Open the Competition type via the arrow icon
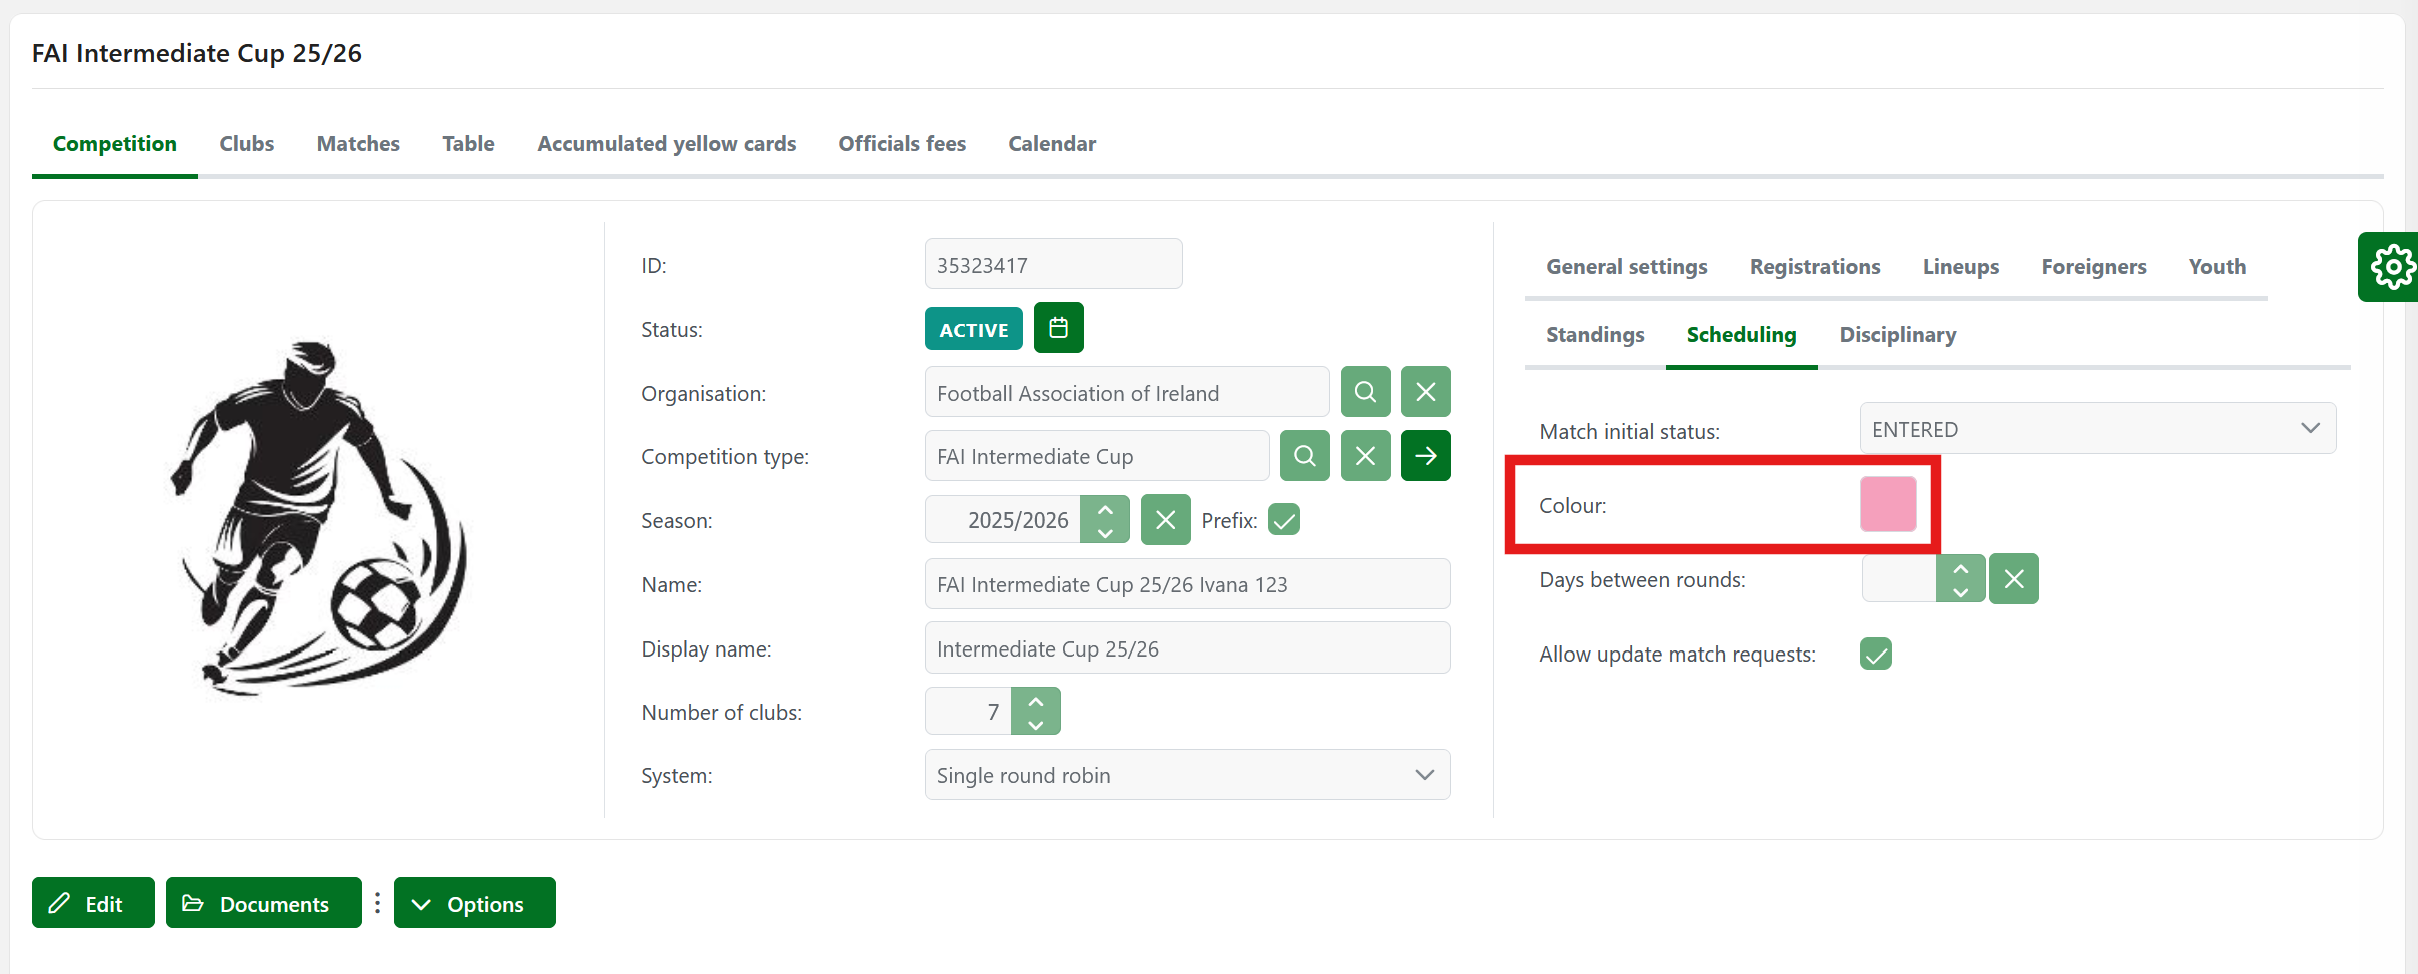 point(1425,456)
